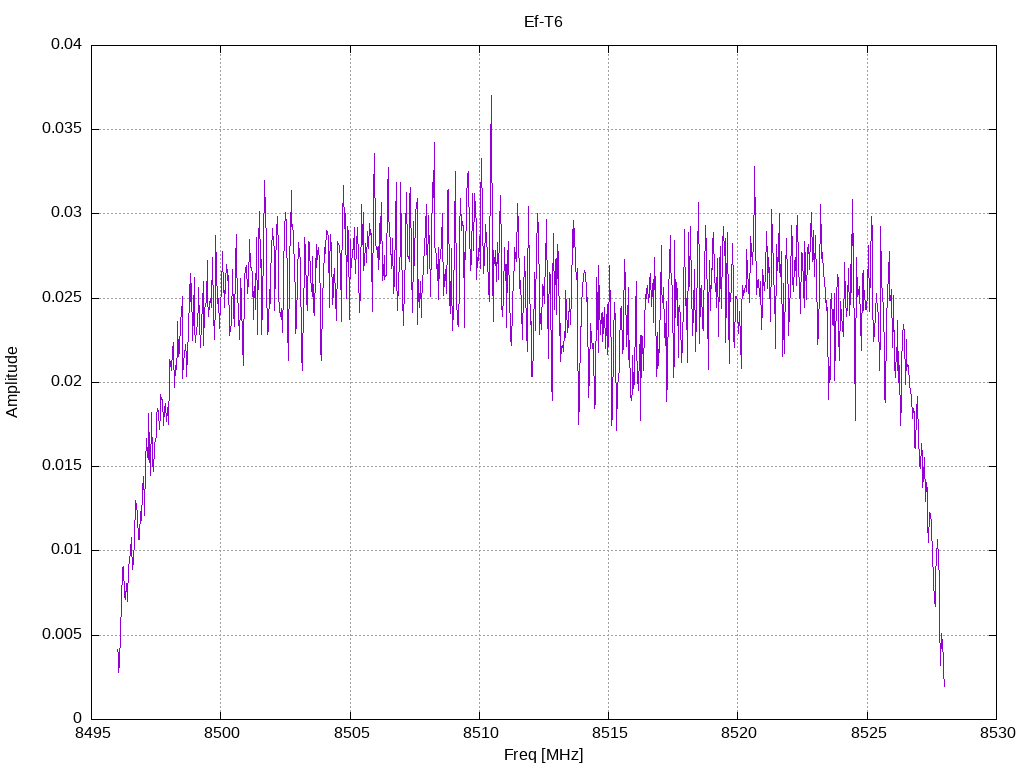Click the 0.01 y-axis tick label
The image size is (1024, 768).
[x=67, y=550]
